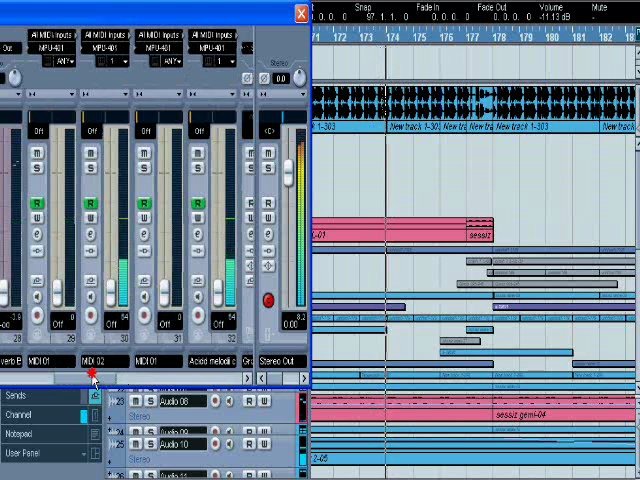This screenshot has height=480, width=640.
Task: Mute the MIDI 02 mixer channel
Action: pos(91,153)
